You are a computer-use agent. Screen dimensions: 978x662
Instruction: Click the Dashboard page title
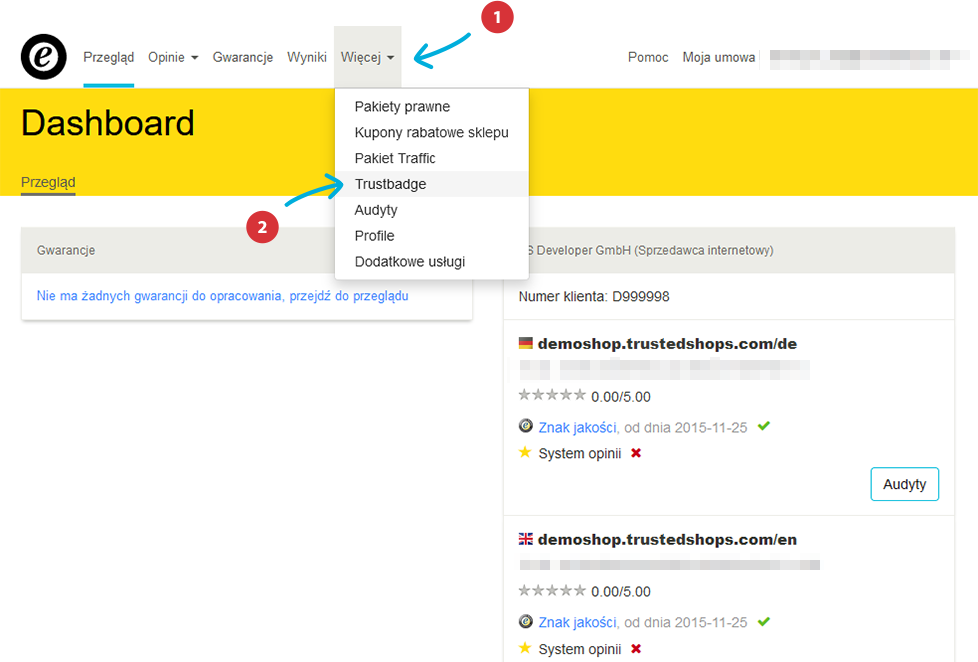click(x=108, y=123)
